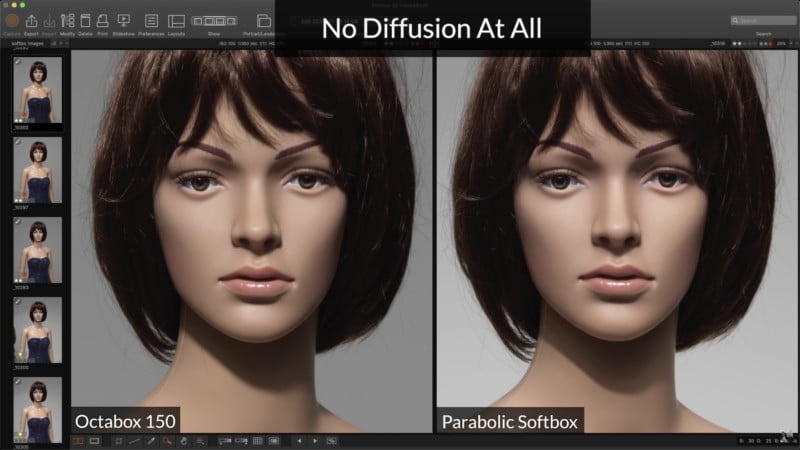The width and height of the screenshot is (800, 450).
Task: Select the highlighted orange tool in bottom toolbar
Action: pyautogui.click(x=167, y=440)
